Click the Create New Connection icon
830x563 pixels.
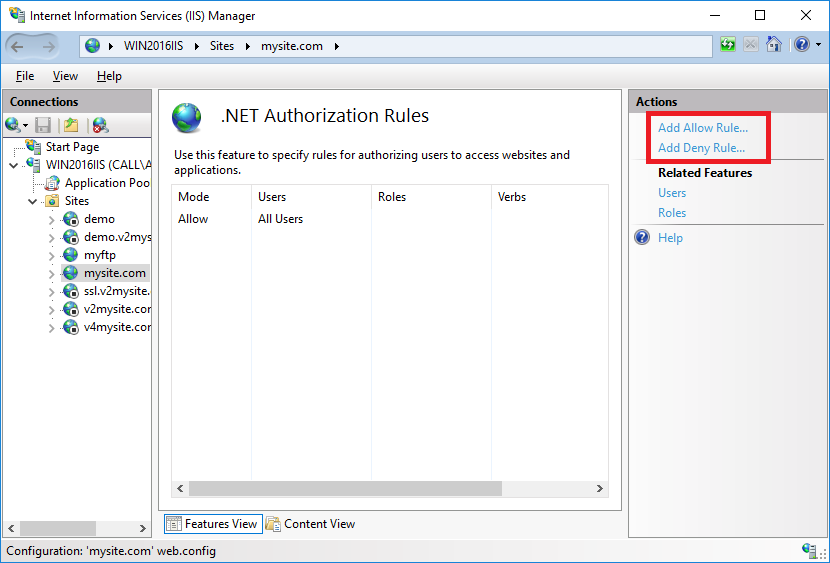(13, 125)
